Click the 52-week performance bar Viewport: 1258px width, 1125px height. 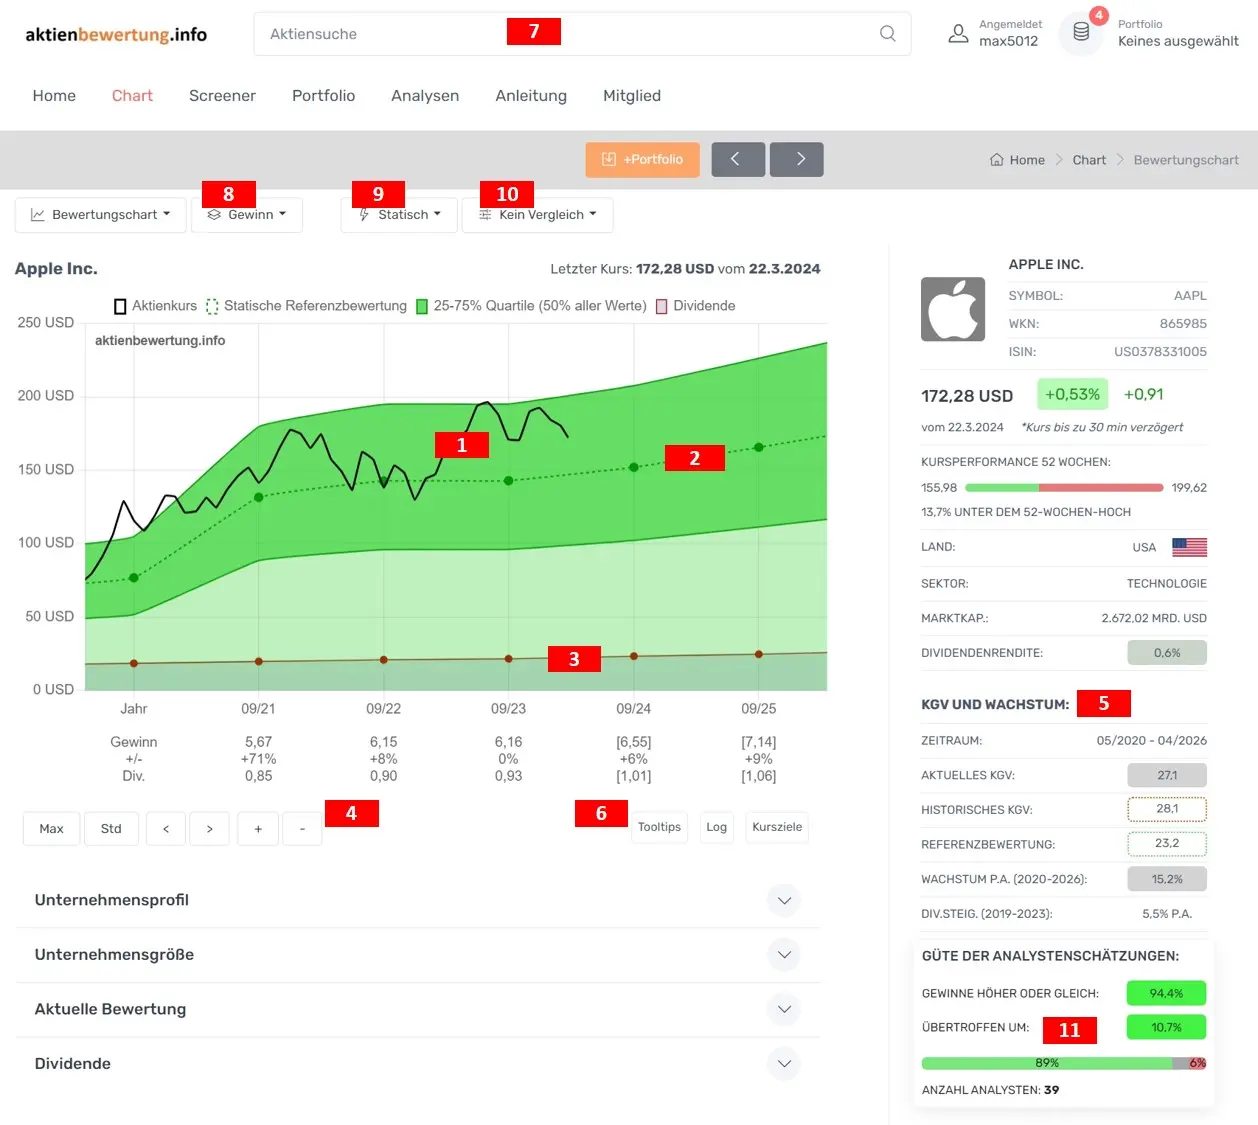tap(1064, 488)
